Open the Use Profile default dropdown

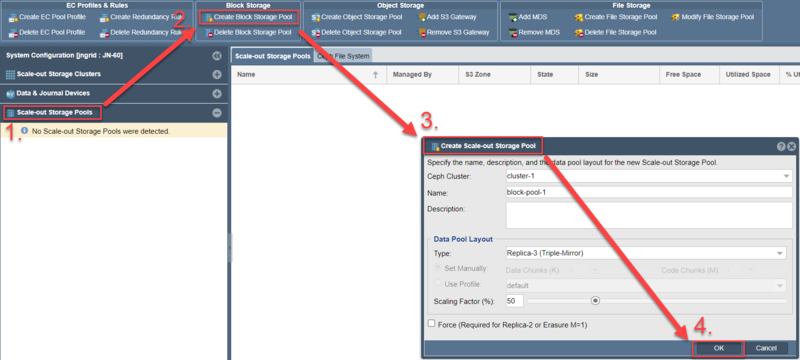[780, 286]
